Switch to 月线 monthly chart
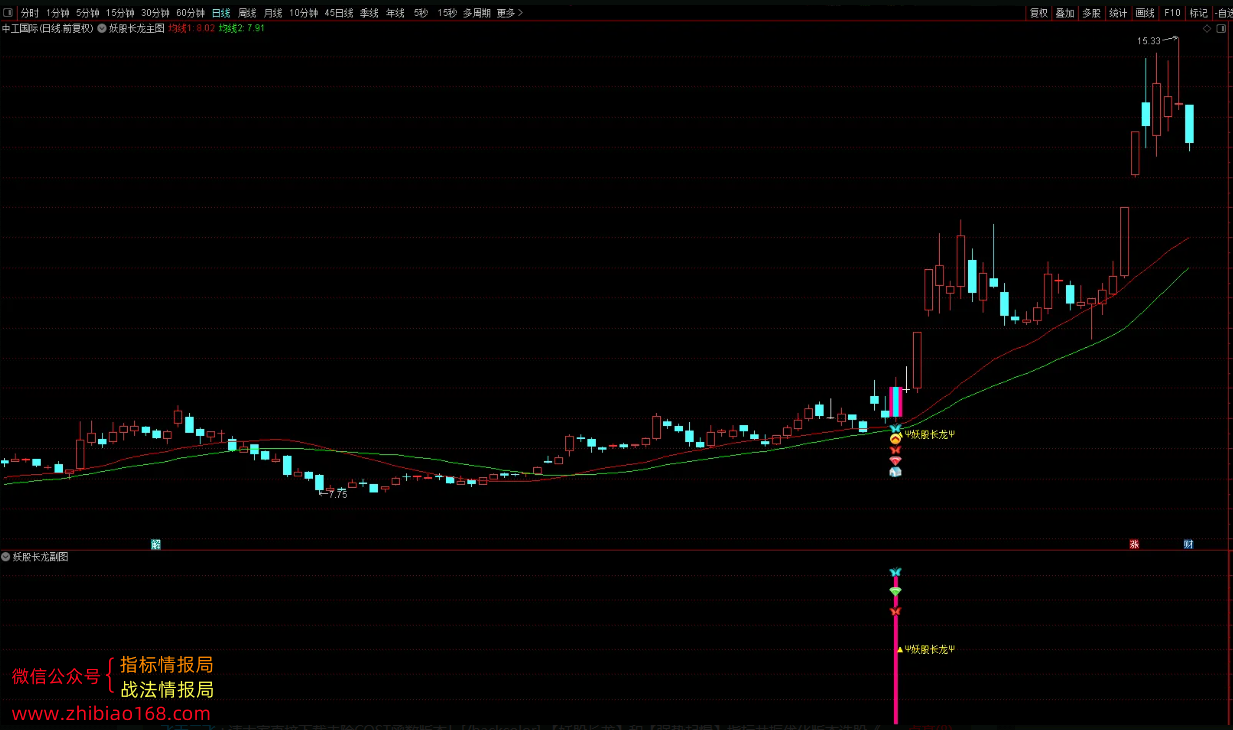Image resolution: width=1233 pixels, height=730 pixels. pos(273,13)
